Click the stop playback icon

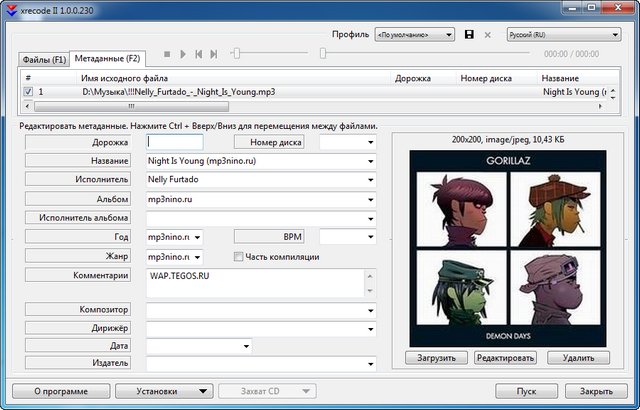(167, 54)
